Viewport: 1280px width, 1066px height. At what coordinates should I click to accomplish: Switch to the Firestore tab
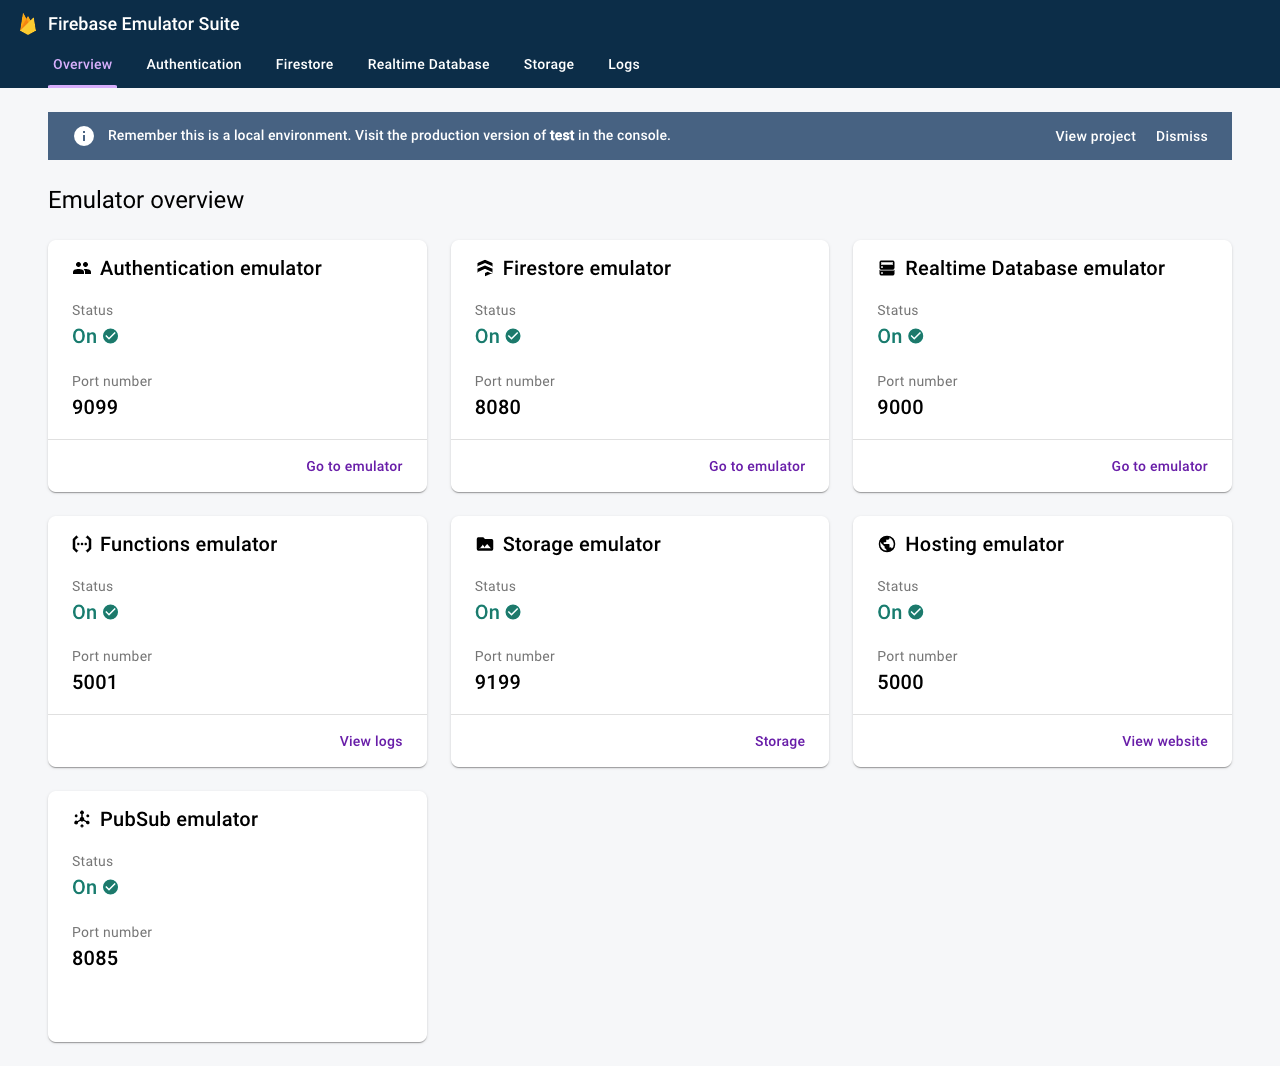point(305,64)
